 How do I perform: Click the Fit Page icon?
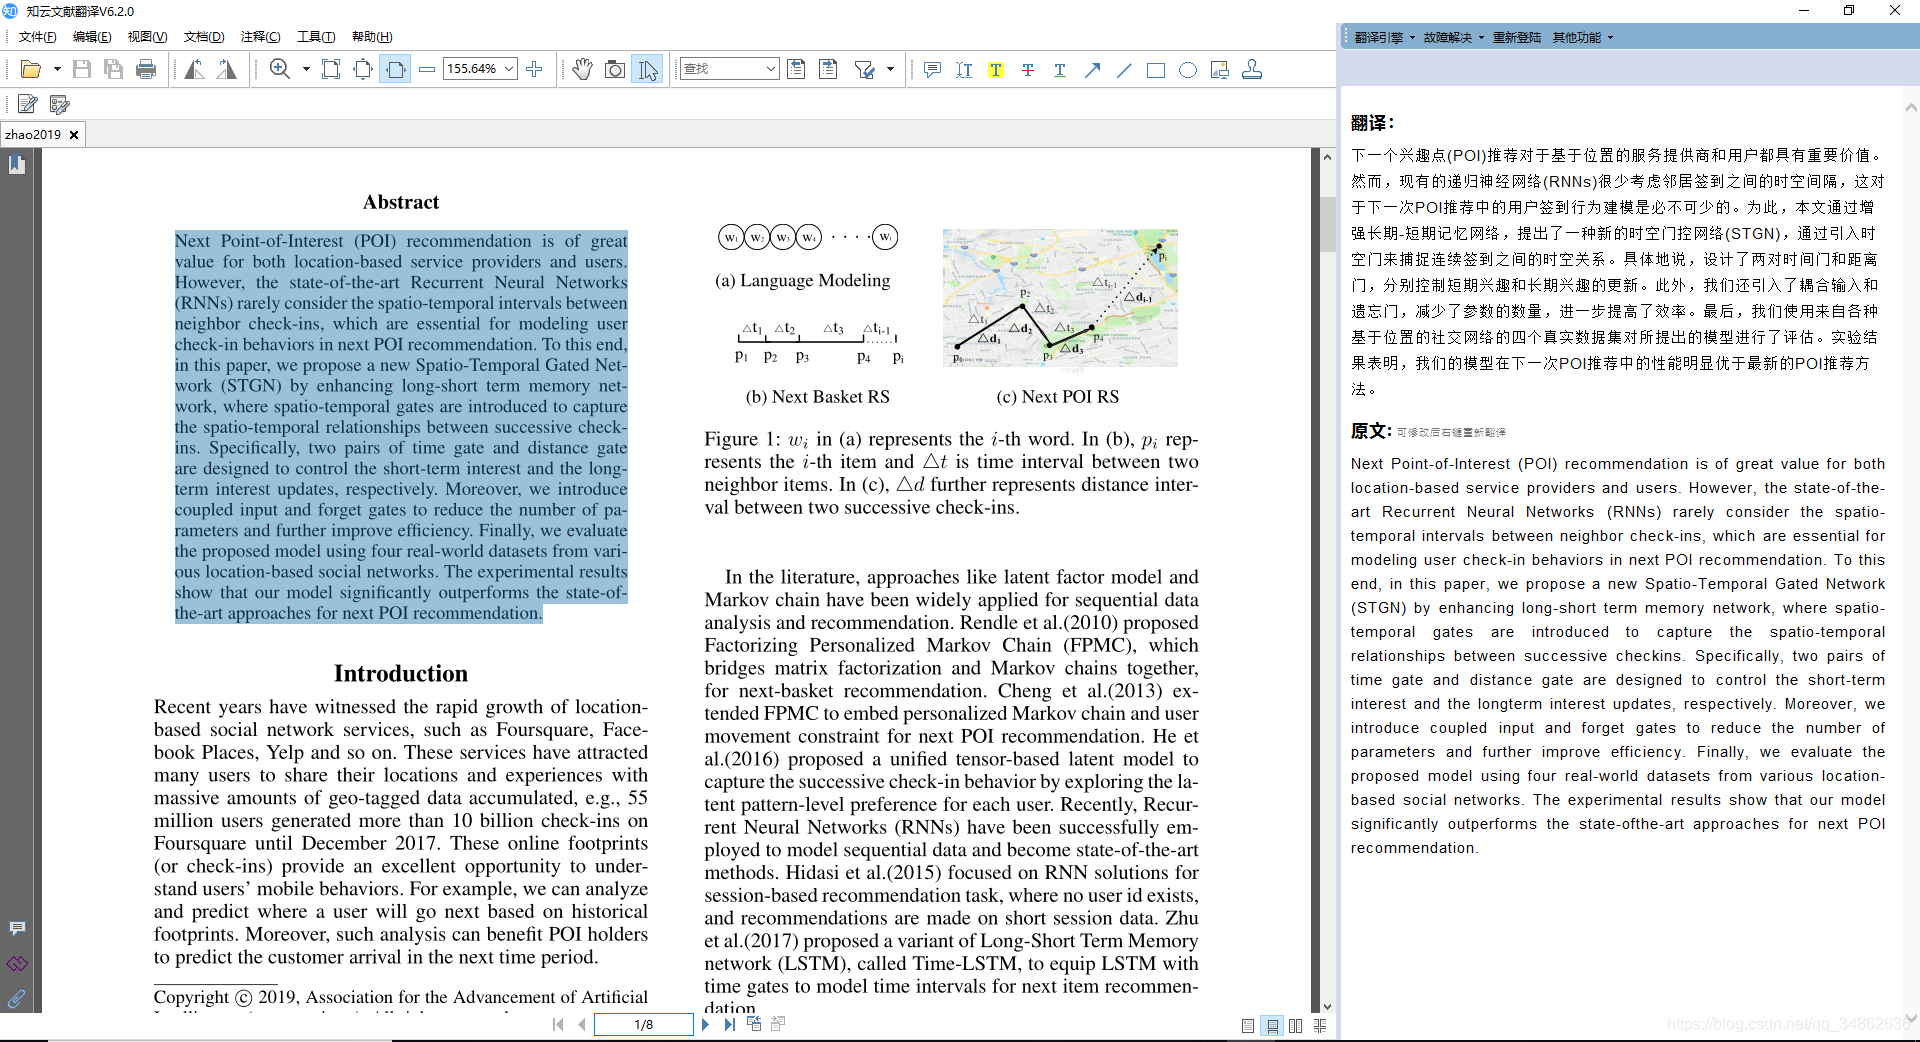pos(363,69)
